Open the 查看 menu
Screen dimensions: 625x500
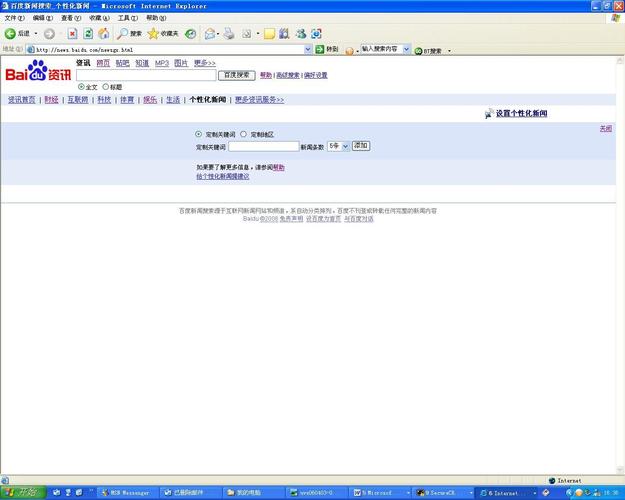click(x=71, y=18)
